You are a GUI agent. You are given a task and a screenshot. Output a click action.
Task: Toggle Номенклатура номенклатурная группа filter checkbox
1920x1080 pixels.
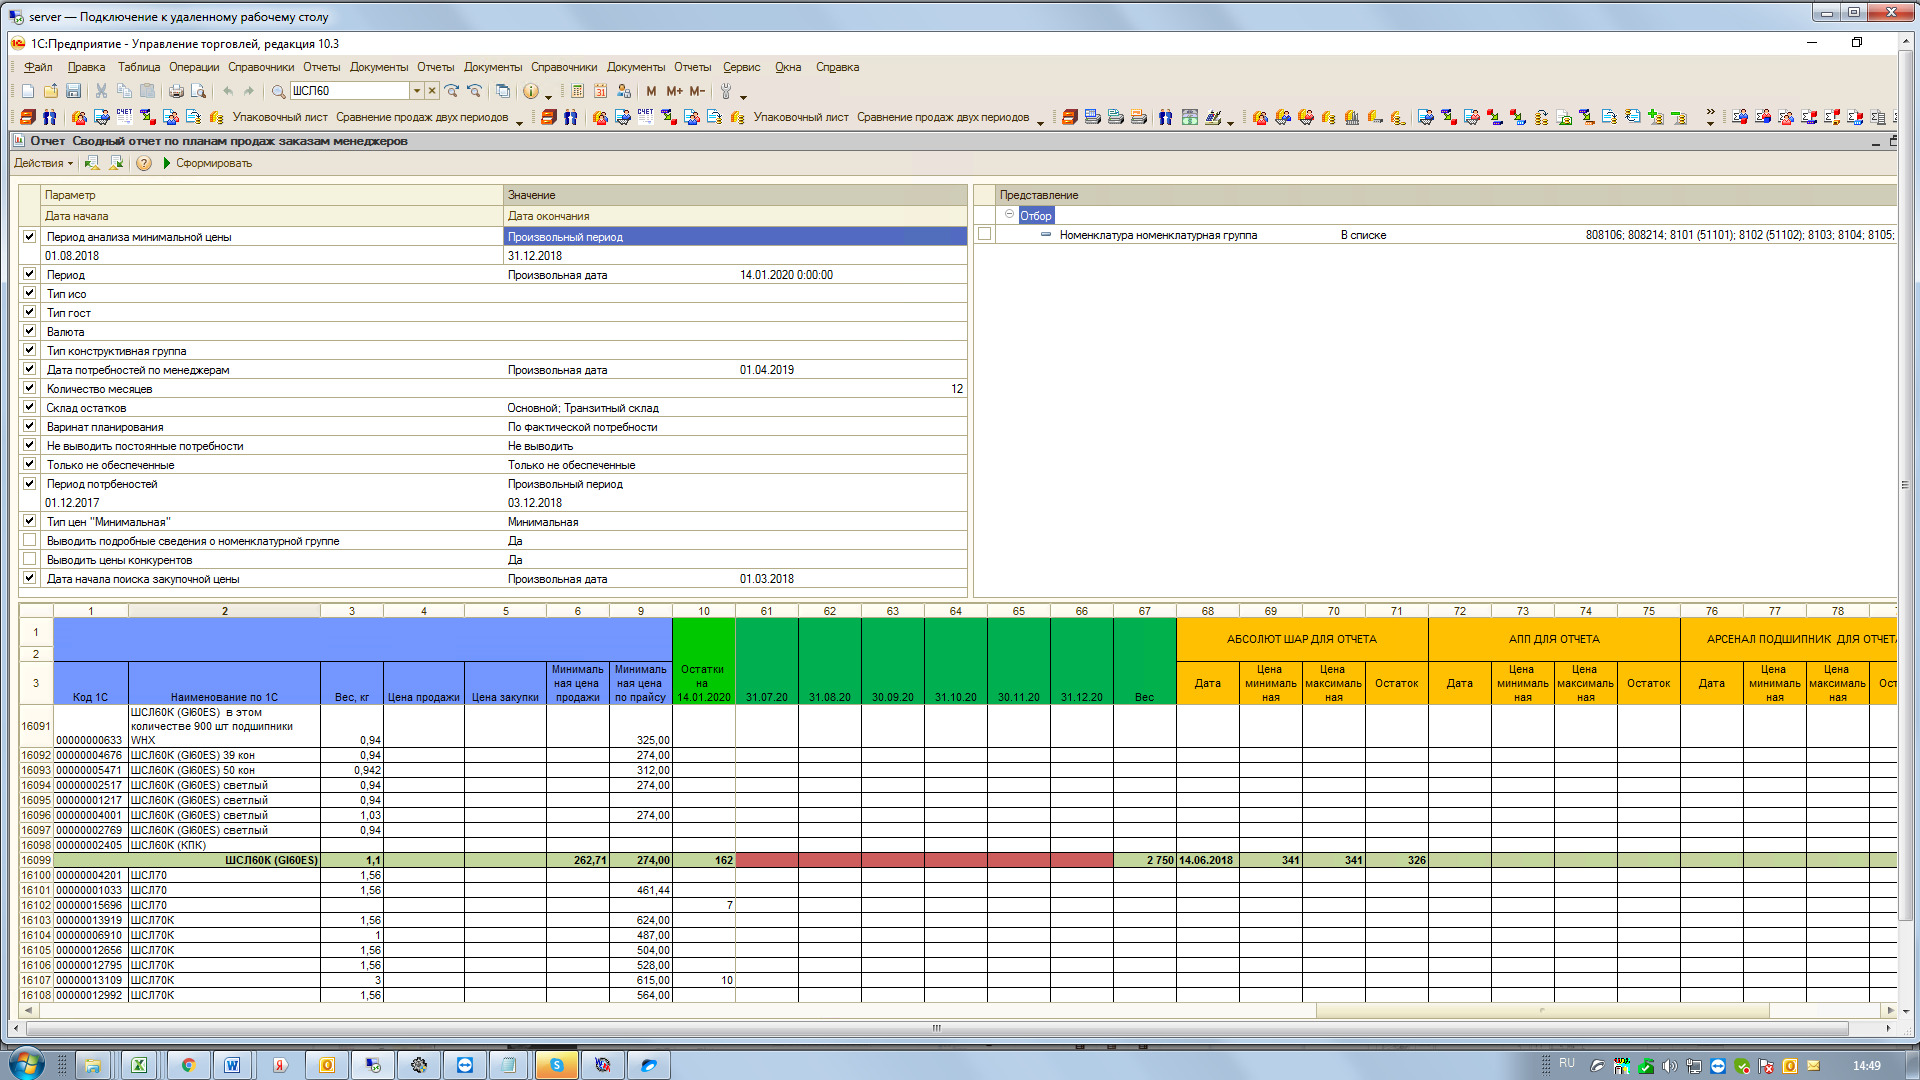pyautogui.click(x=984, y=234)
